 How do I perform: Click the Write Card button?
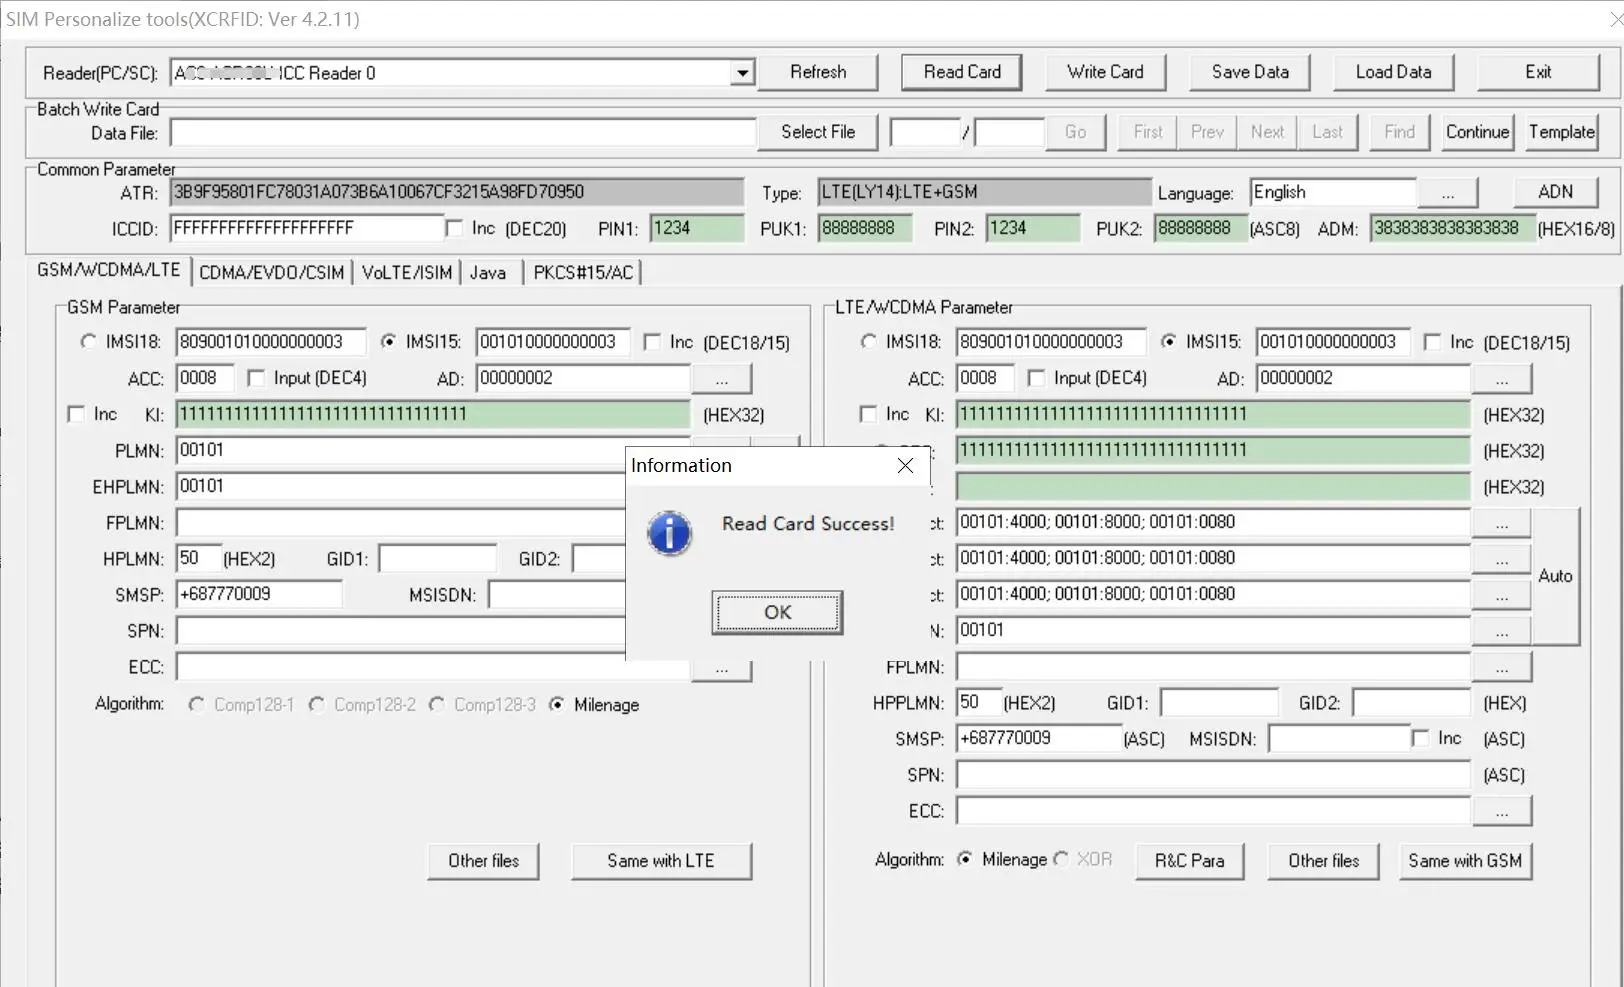(1105, 72)
